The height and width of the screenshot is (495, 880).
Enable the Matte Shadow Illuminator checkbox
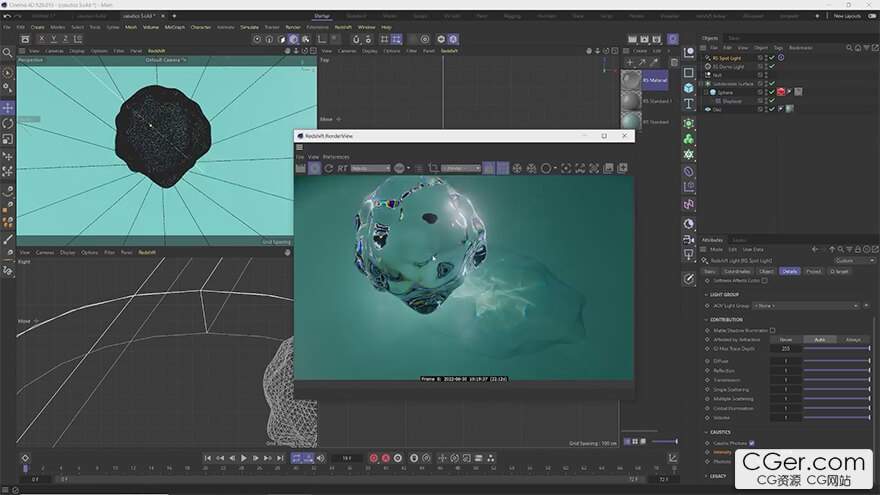point(772,330)
